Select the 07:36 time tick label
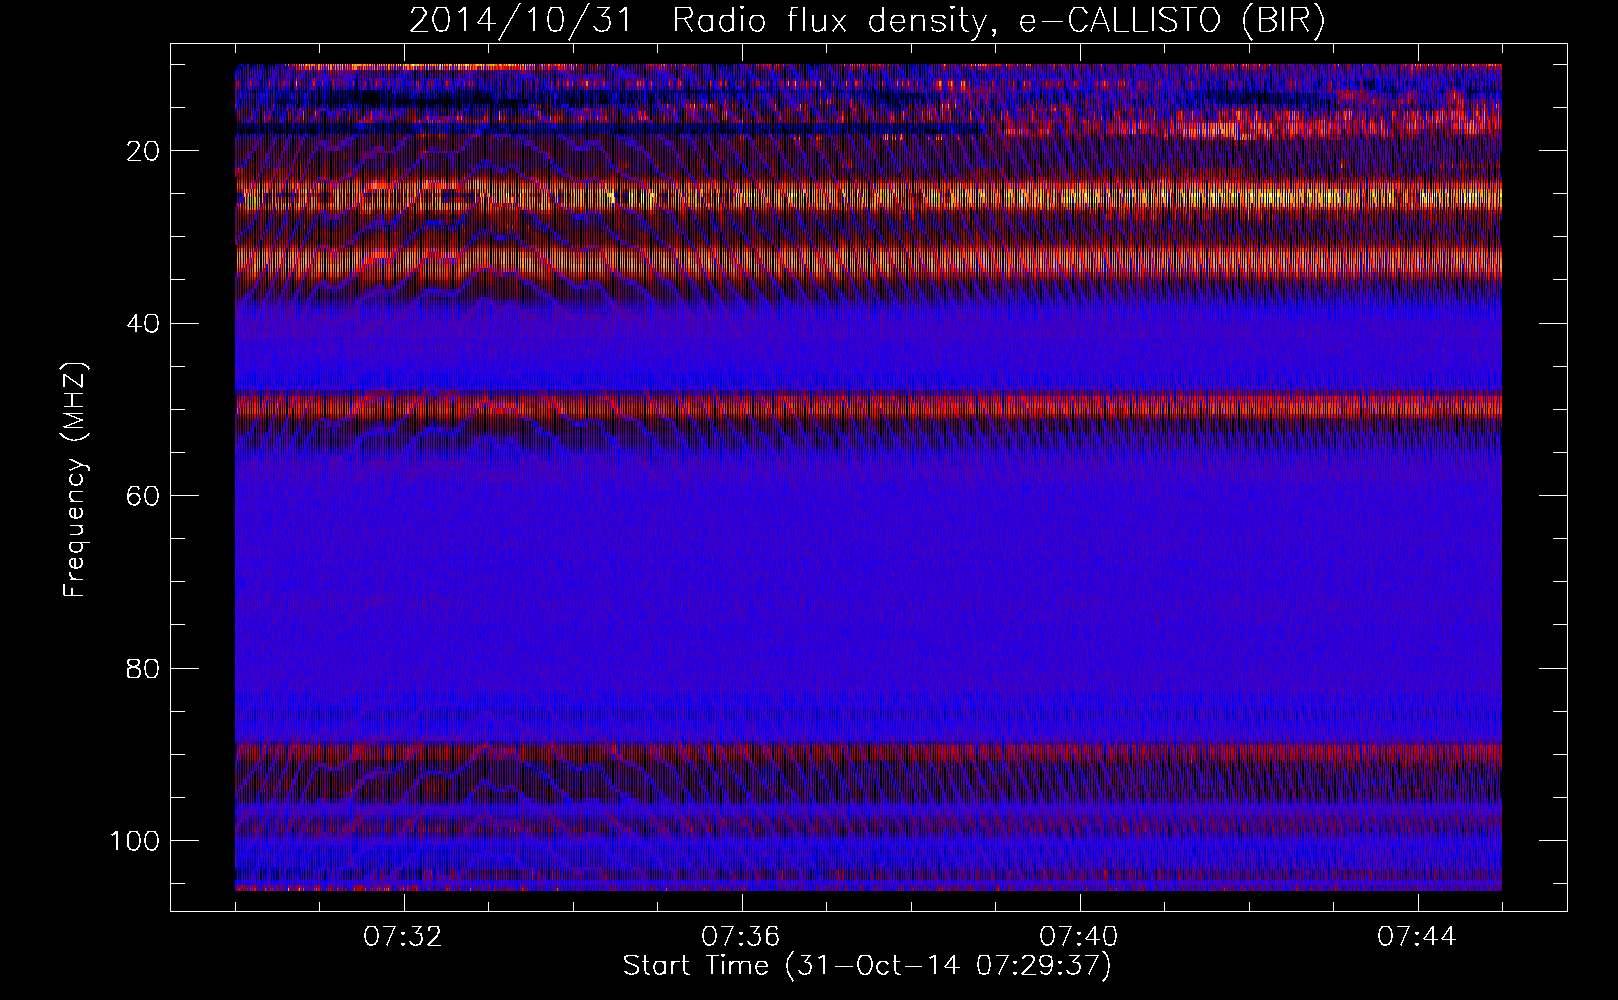Viewport: 1618px width, 1000px height. point(741,937)
